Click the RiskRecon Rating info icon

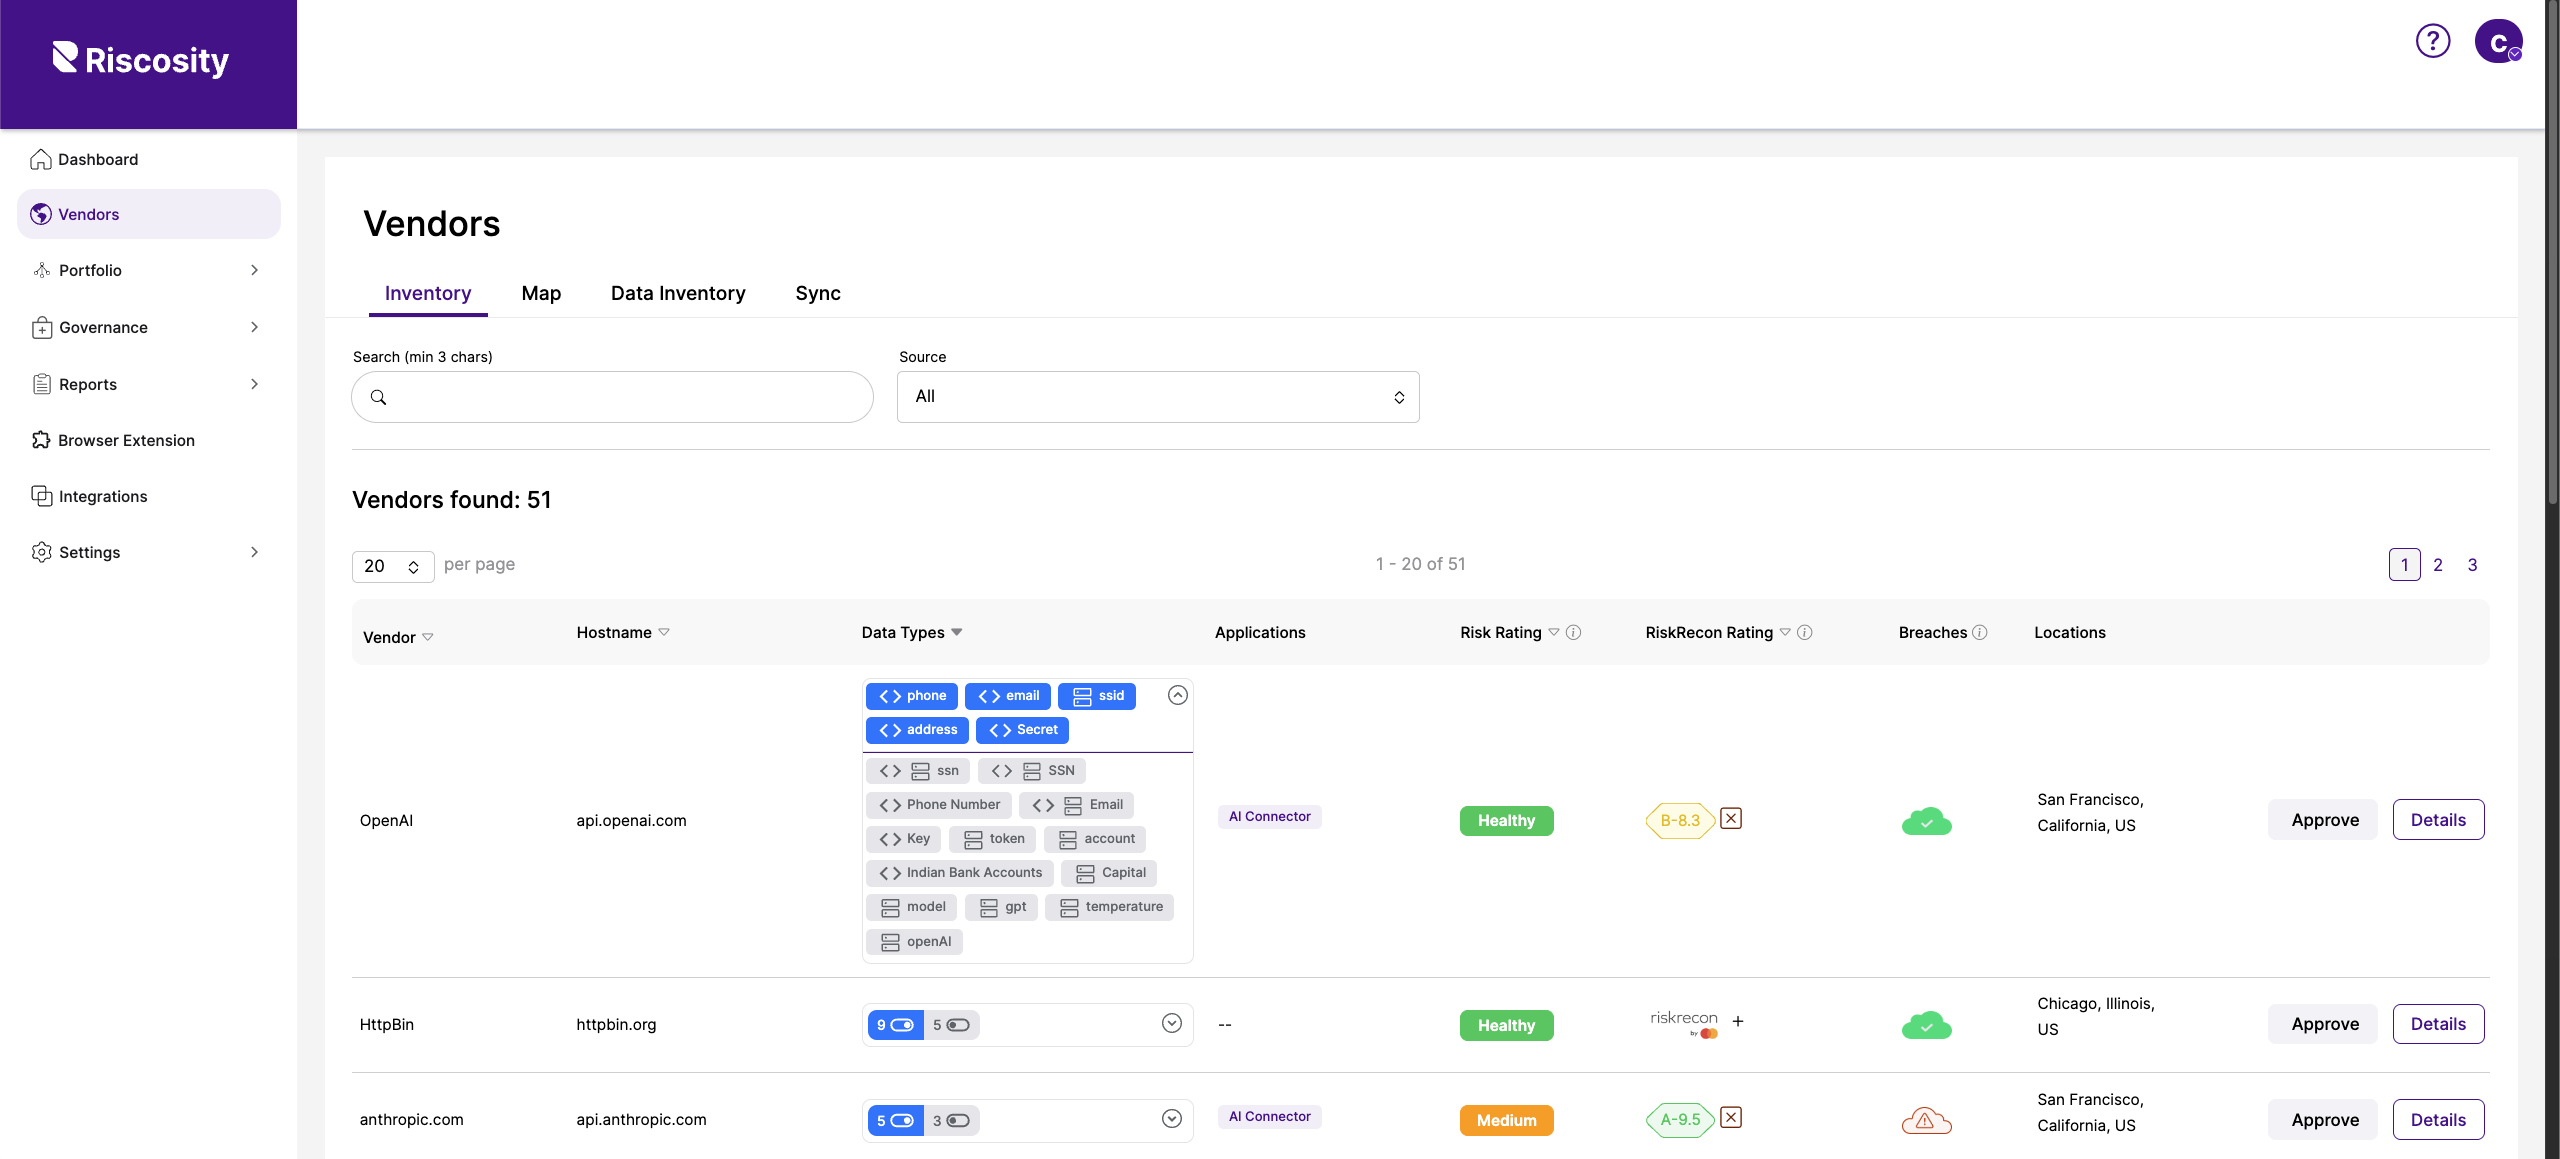tap(1805, 632)
